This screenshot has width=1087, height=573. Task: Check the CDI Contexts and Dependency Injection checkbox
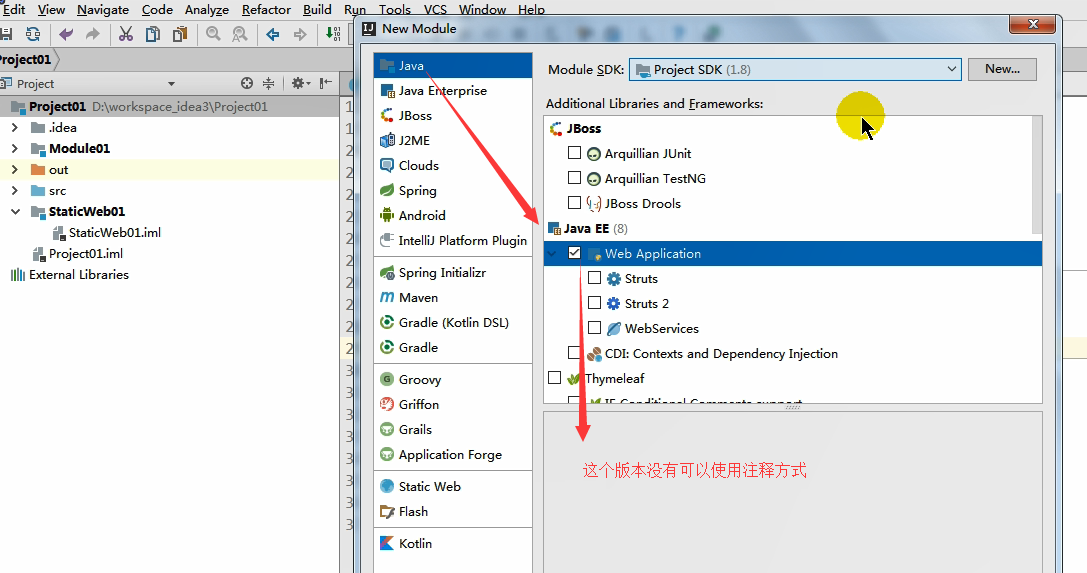coord(574,353)
